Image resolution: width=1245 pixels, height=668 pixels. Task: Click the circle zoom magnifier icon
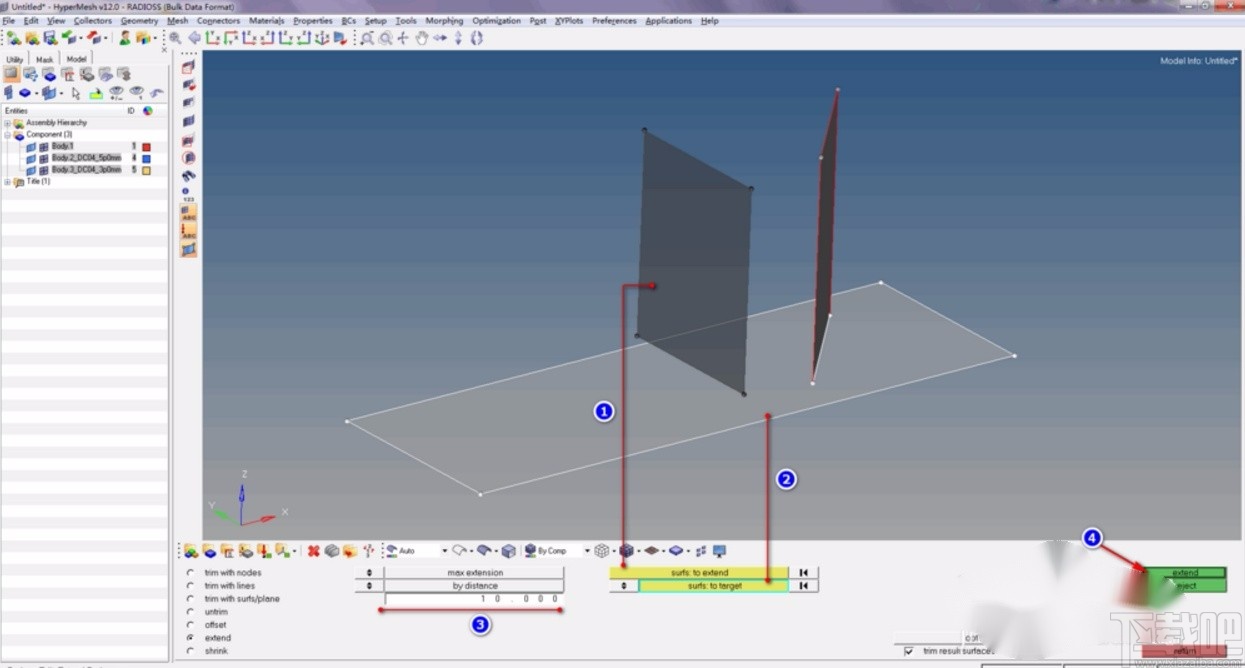pos(385,38)
